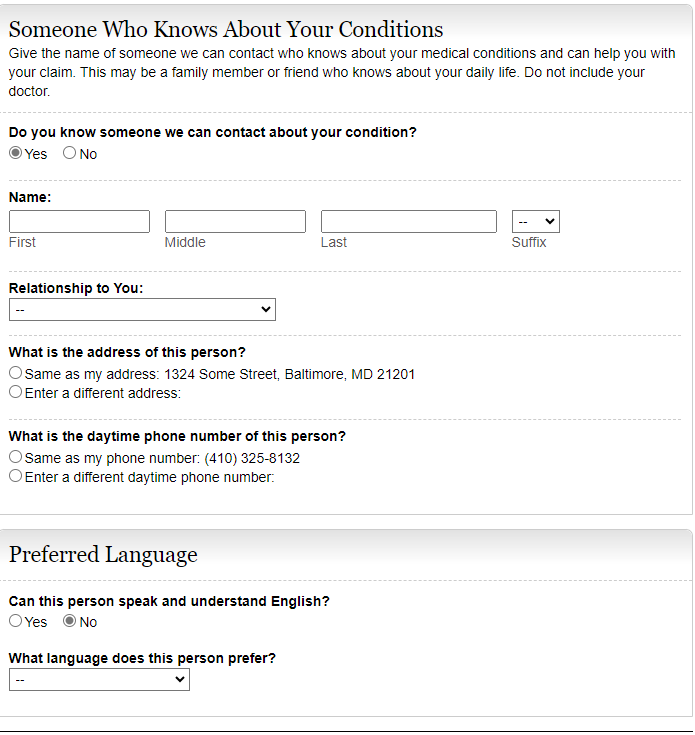Click the 'Relationship to You:' label
Viewport: 695px width, 735px height.
point(76,288)
